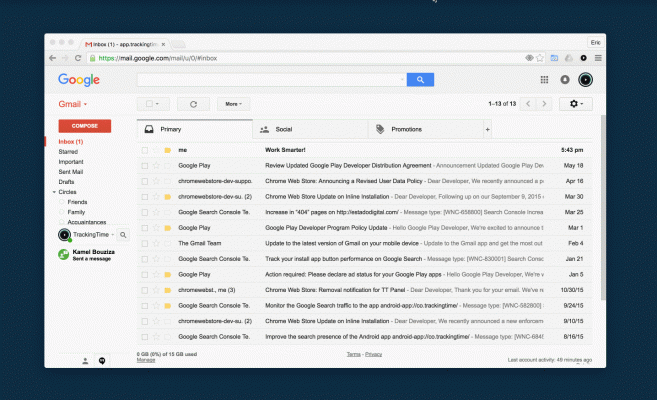Open the Family circle
The height and width of the screenshot is (400, 657).
pyautogui.click(x=76, y=212)
